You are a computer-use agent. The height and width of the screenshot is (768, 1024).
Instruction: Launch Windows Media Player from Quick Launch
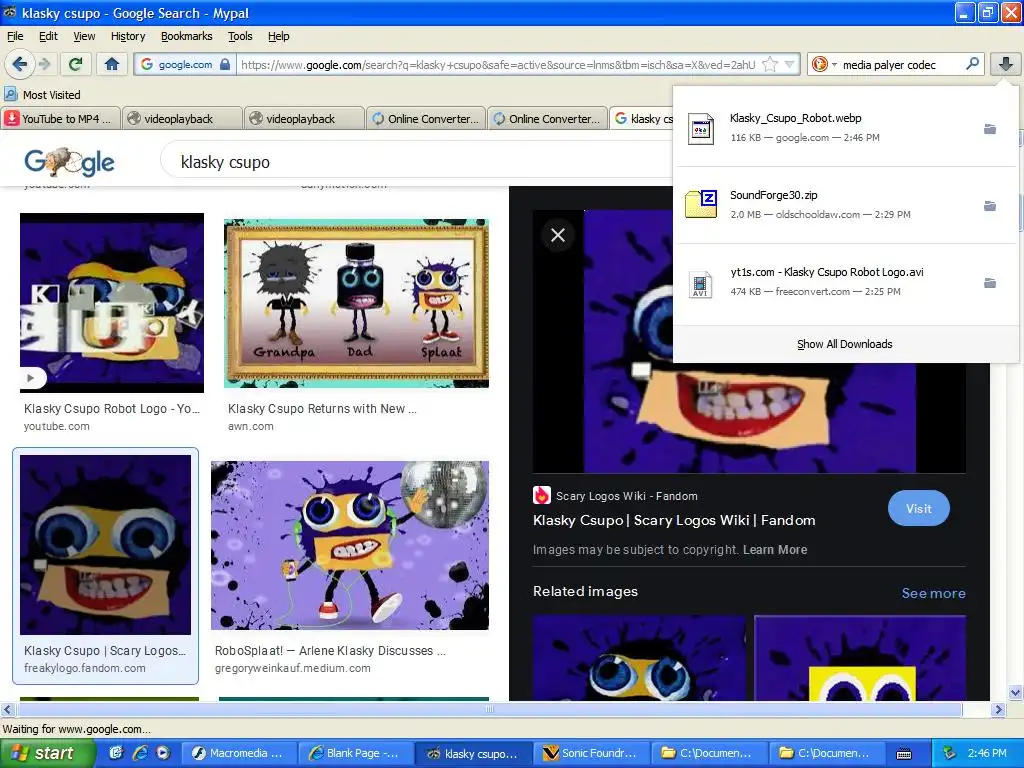coord(163,753)
